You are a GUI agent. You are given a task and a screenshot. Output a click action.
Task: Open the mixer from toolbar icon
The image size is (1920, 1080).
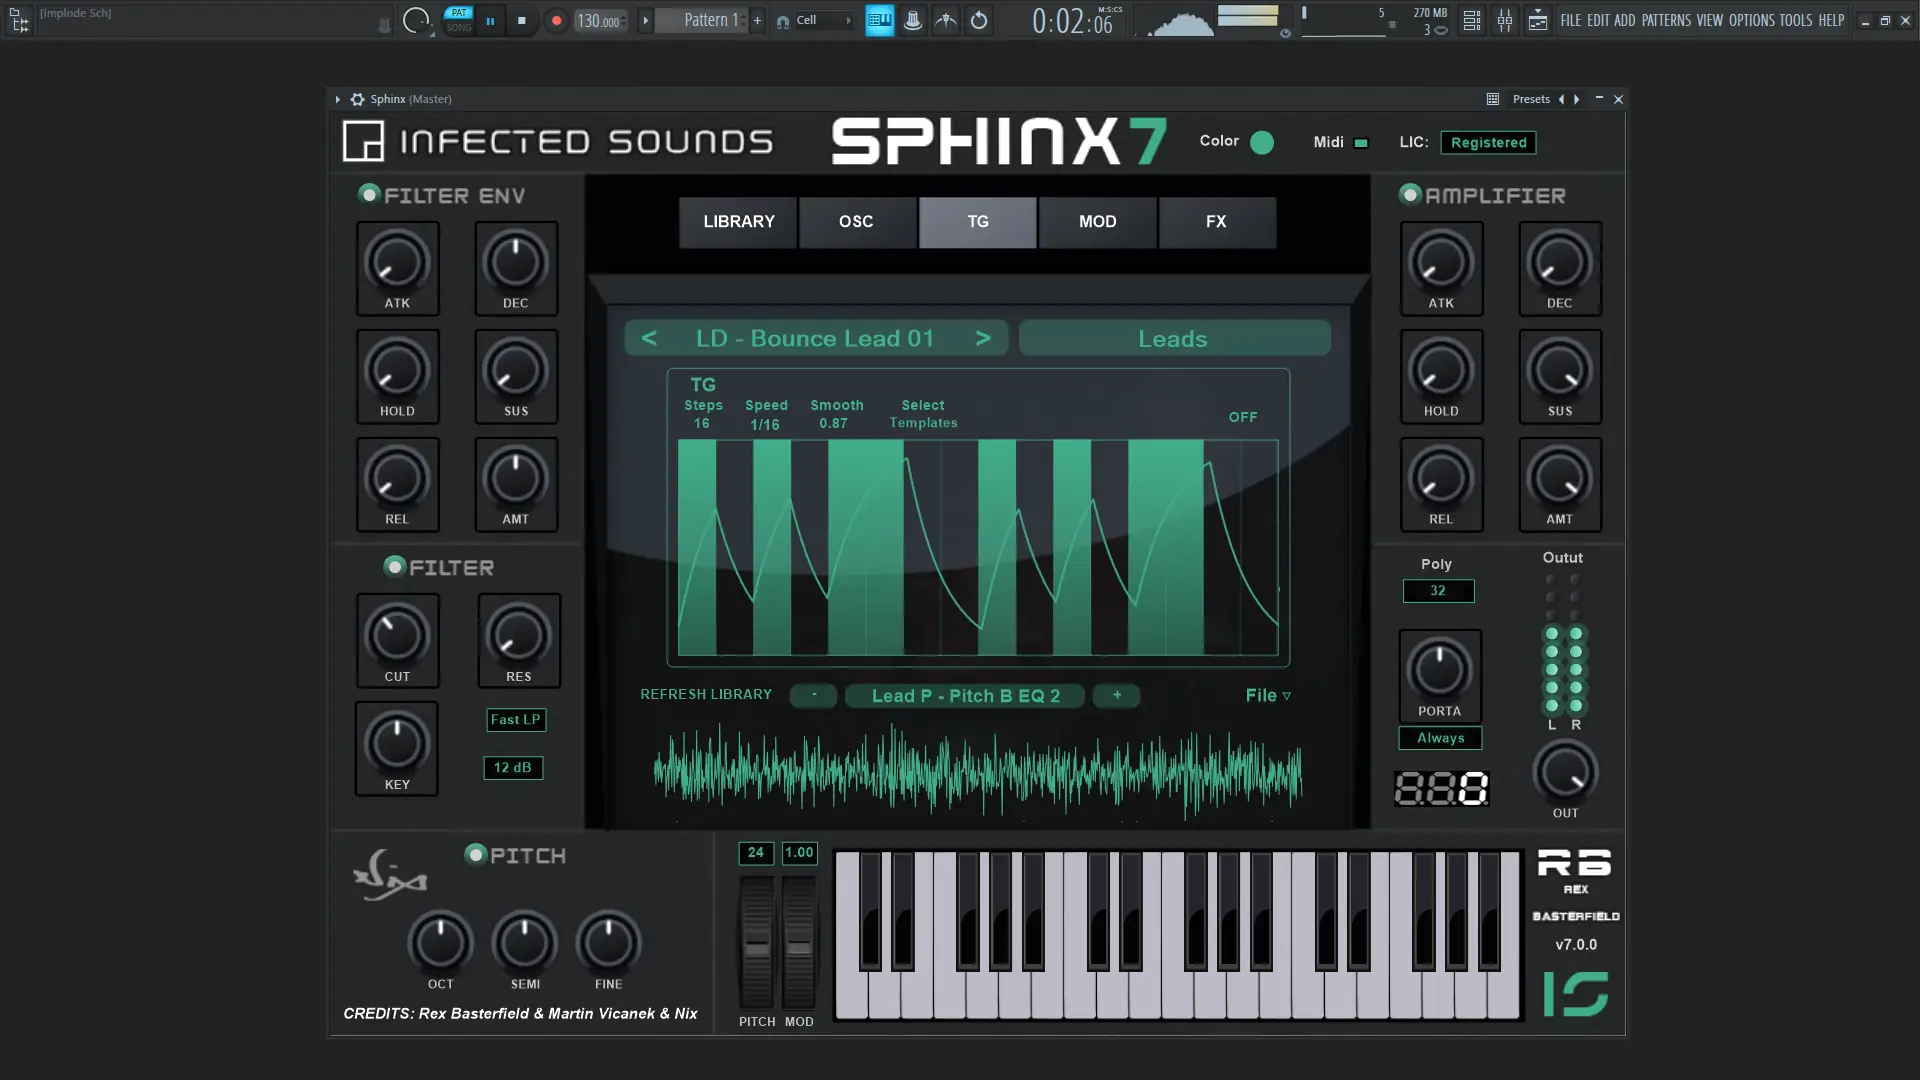1504,21
